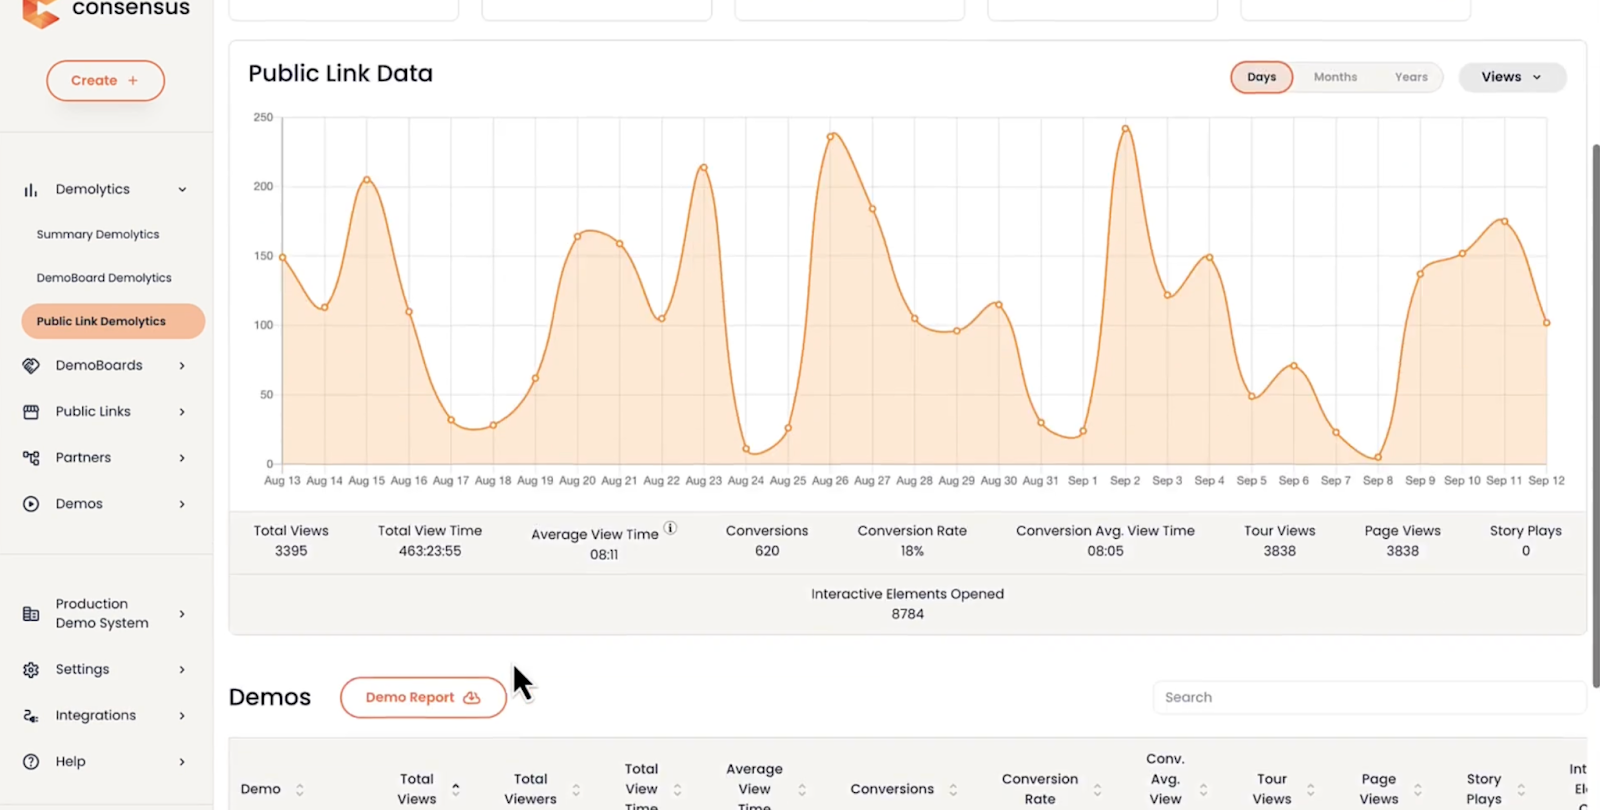Expand the DemoBoards menu chevron
The height and width of the screenshot is (810, 1600).
pyautogui.click(x=182, y=366)
